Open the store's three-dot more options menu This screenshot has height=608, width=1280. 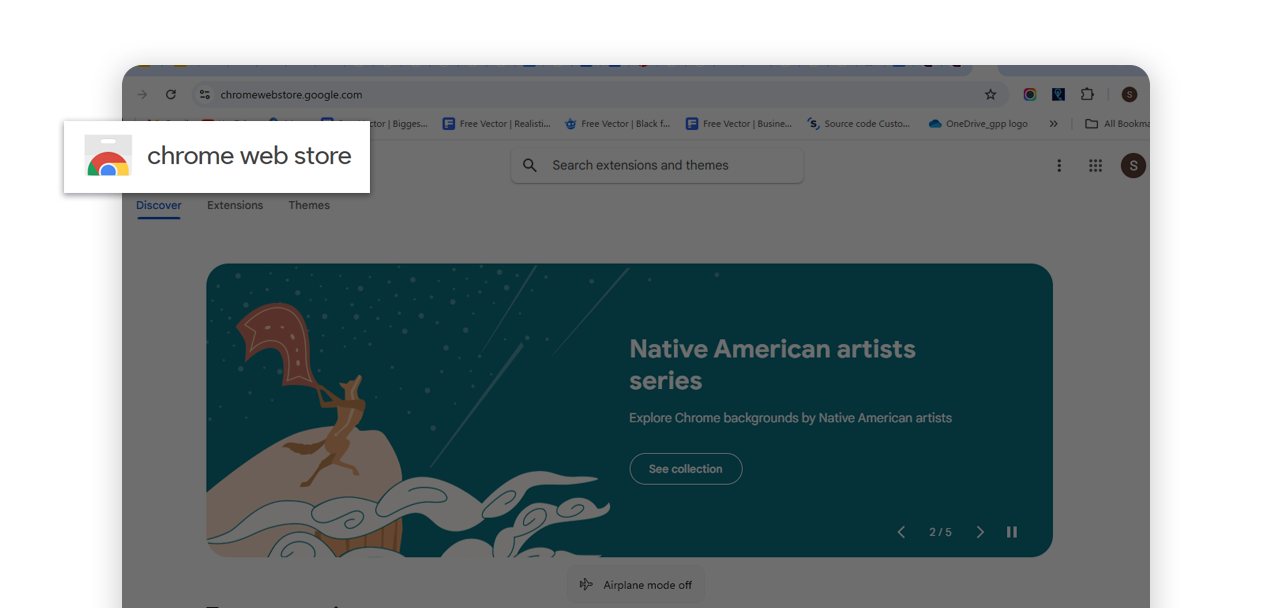pos(1059,166)
